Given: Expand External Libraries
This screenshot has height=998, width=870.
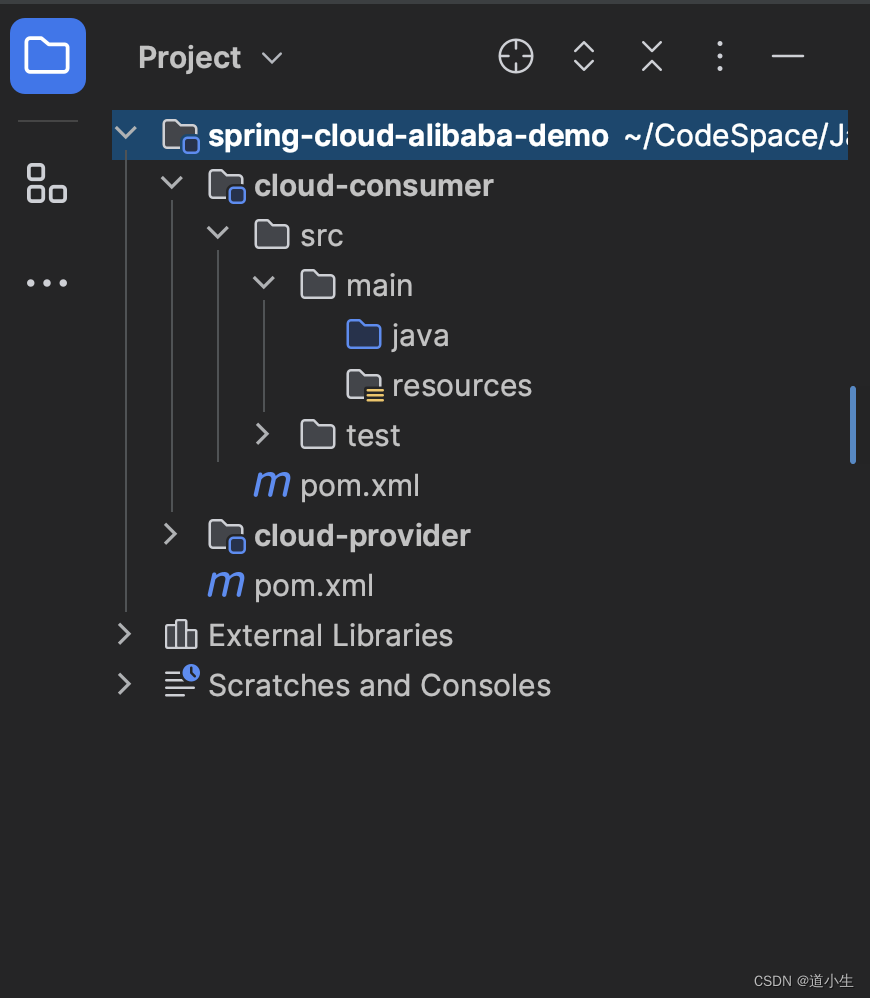Looking at the screenshot, I should pyautogui.click(x=124, y=634).
